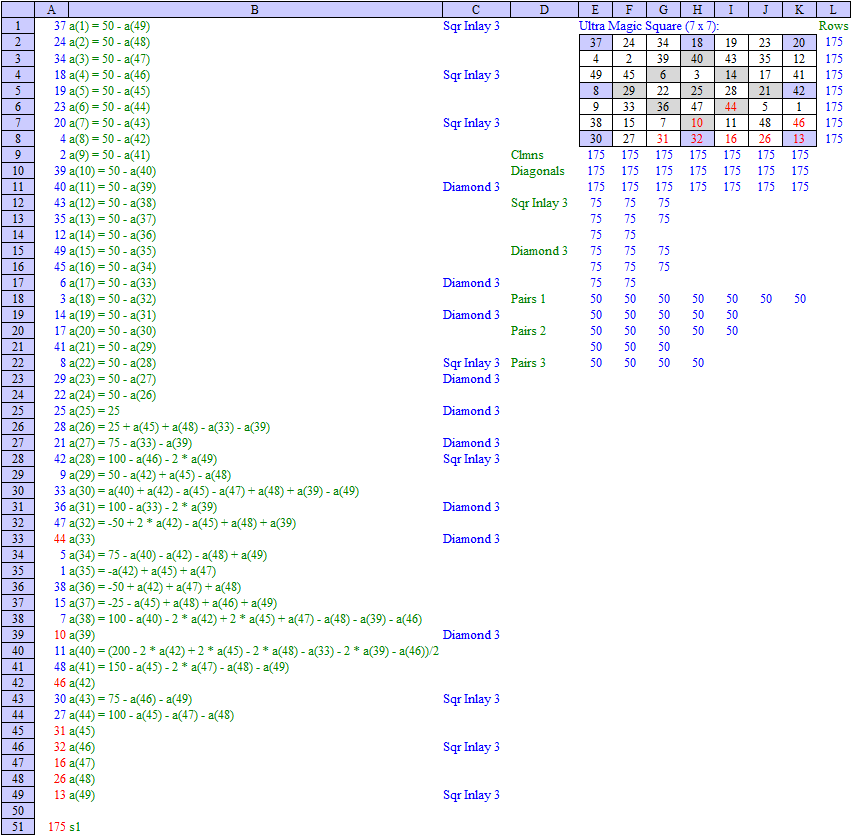
Task: Click the 'Clmns' label
Action: (x=527, y=155)
